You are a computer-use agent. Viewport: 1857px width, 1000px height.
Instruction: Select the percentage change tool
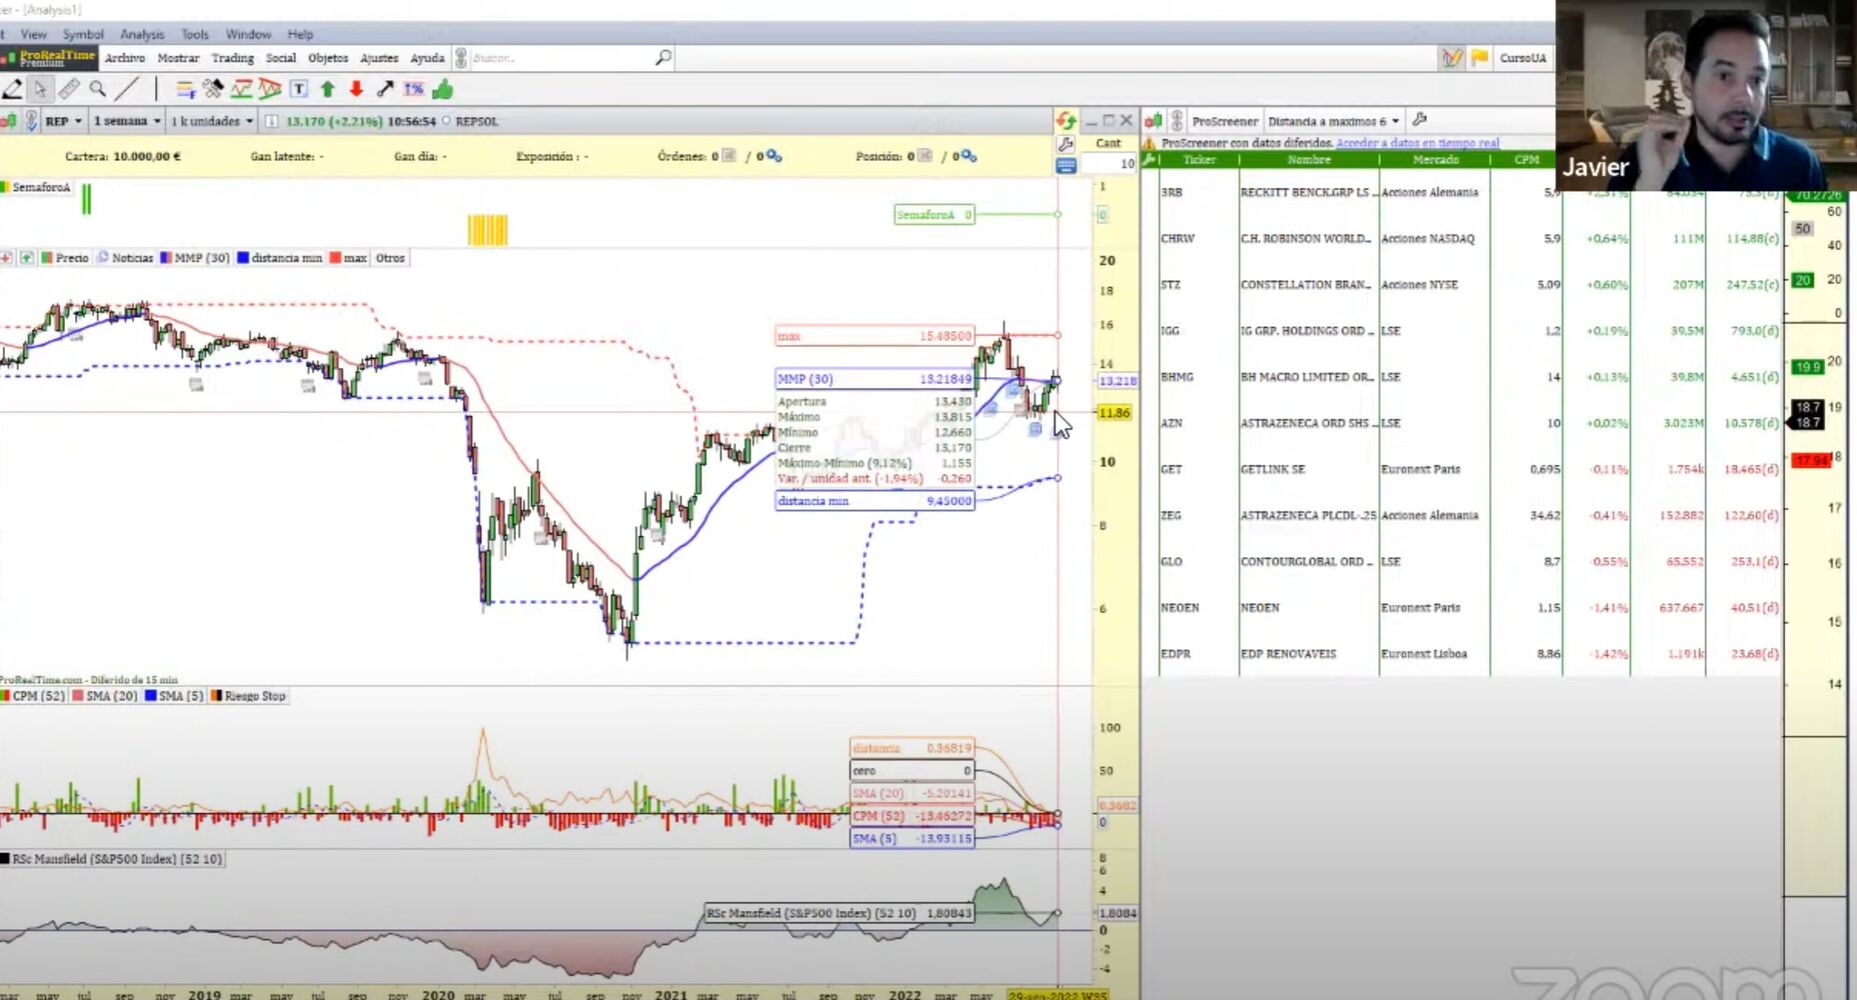pyautogui.click(x=413, y=90)
